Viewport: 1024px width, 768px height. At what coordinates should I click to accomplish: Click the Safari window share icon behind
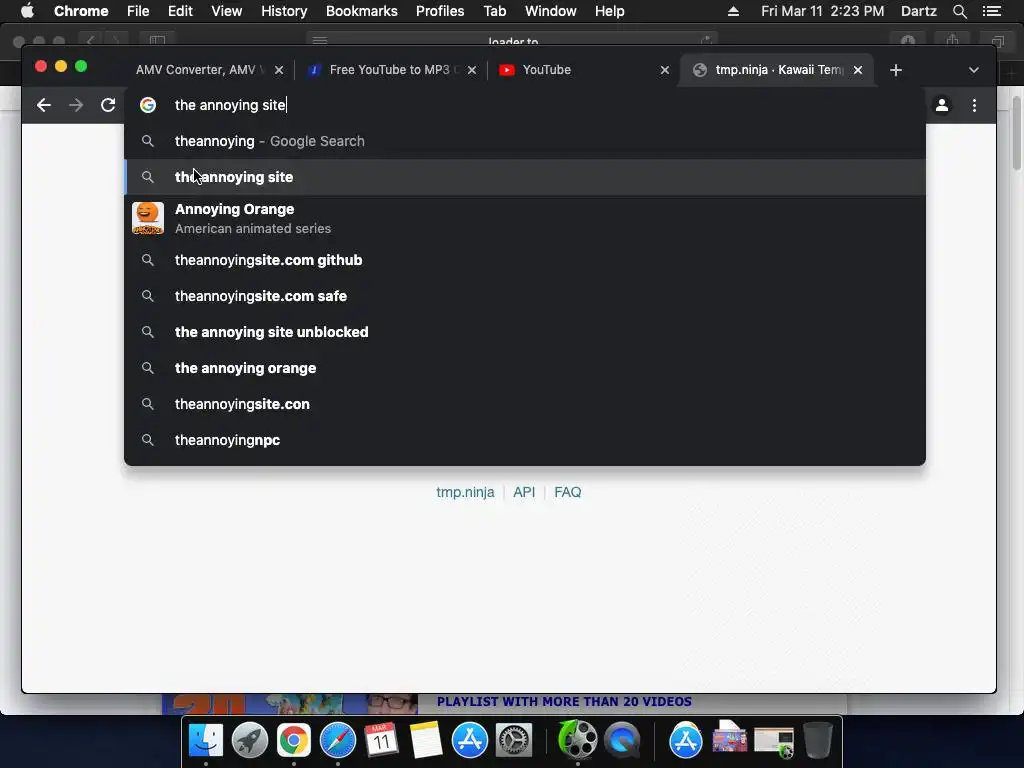point(953,40)
